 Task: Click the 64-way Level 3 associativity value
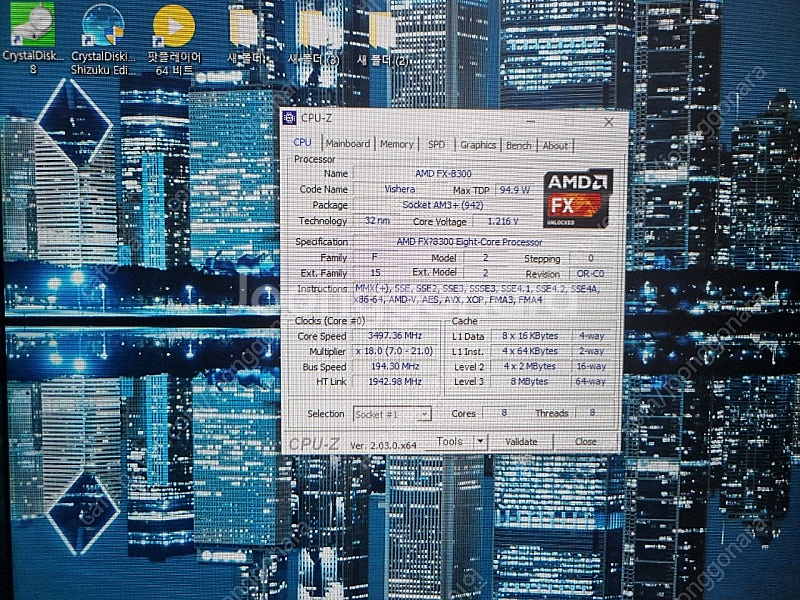coord(590,381)
